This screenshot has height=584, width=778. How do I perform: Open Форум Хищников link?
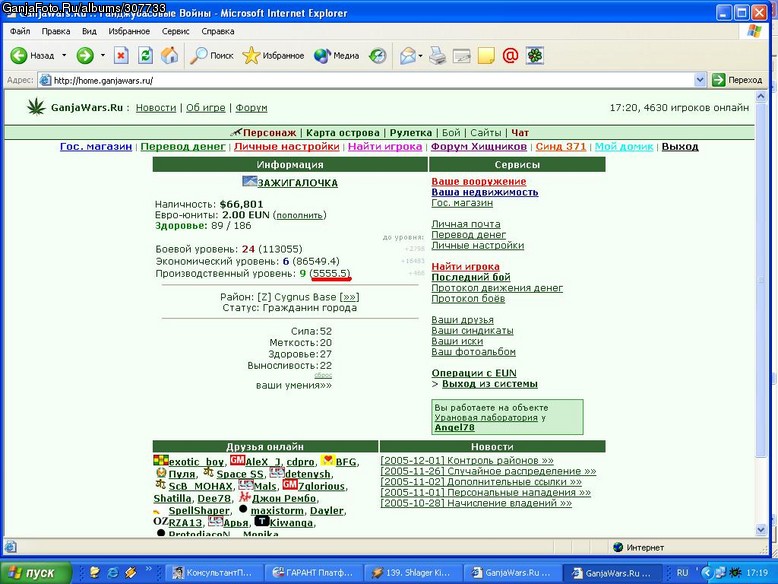479,146
